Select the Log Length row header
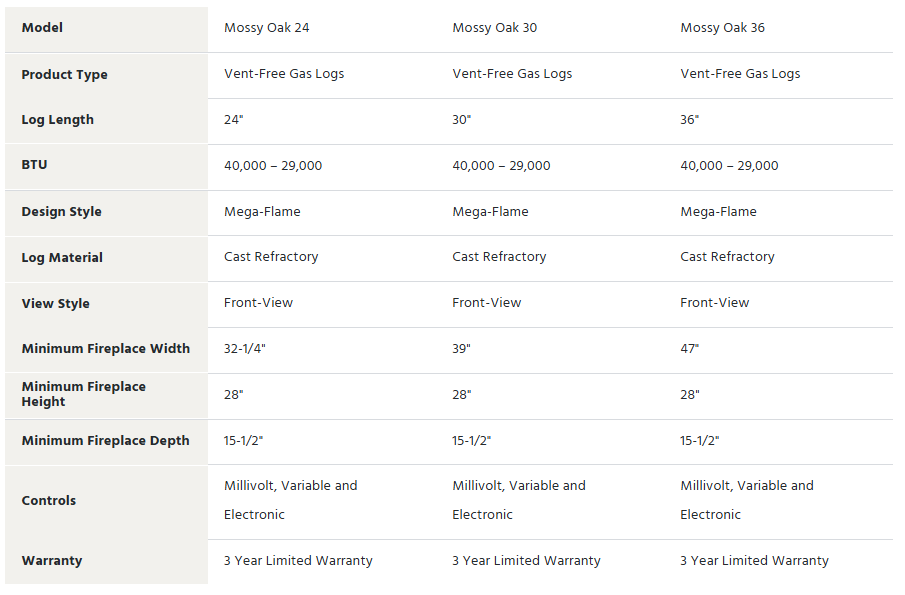Screen dimensions: 905x595 (57, 120)
